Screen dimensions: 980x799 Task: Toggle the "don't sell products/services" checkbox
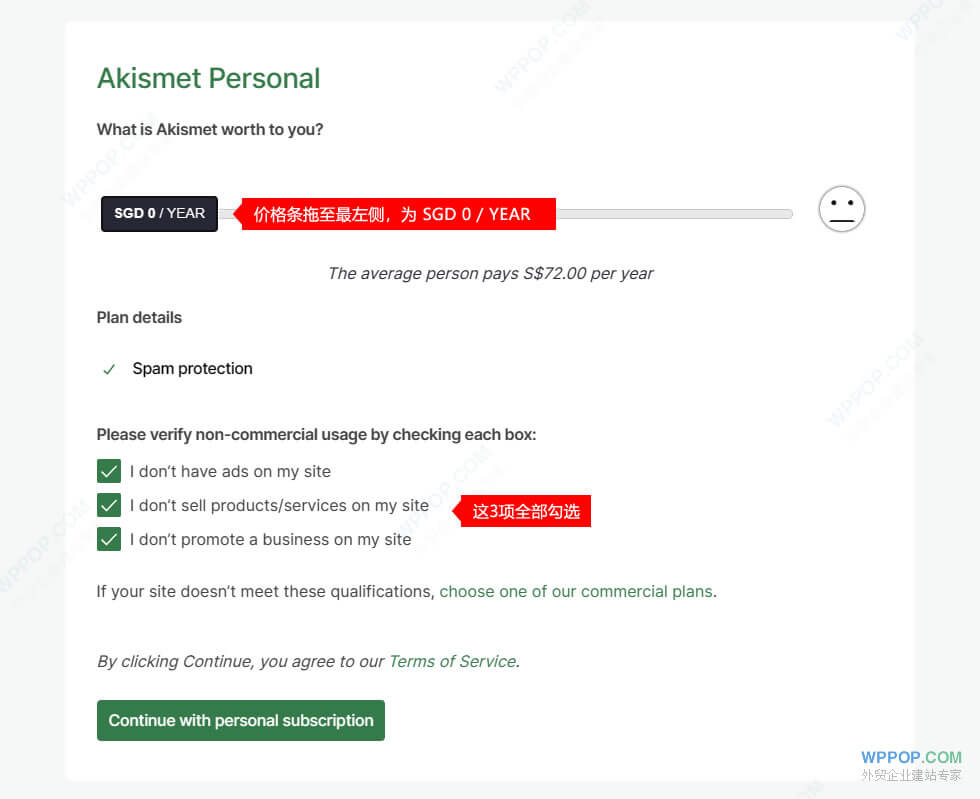pyautogui.click(x=109, y=505)
